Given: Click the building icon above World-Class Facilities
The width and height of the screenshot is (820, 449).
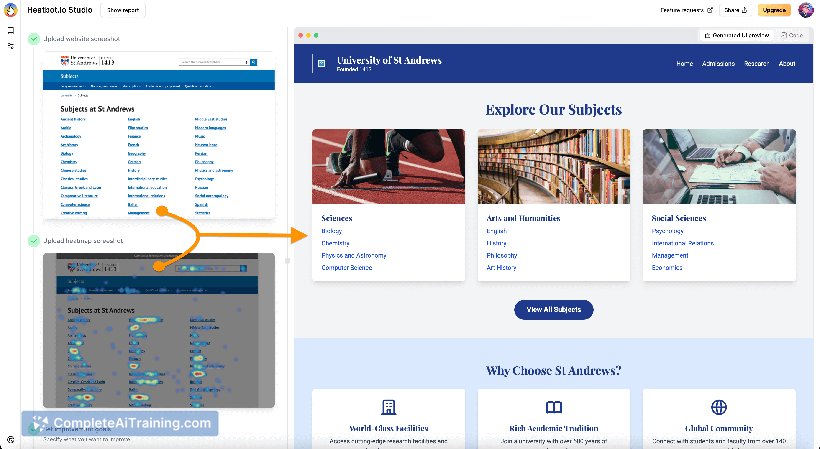Looking at the screenshot, I should pos(389,407).
